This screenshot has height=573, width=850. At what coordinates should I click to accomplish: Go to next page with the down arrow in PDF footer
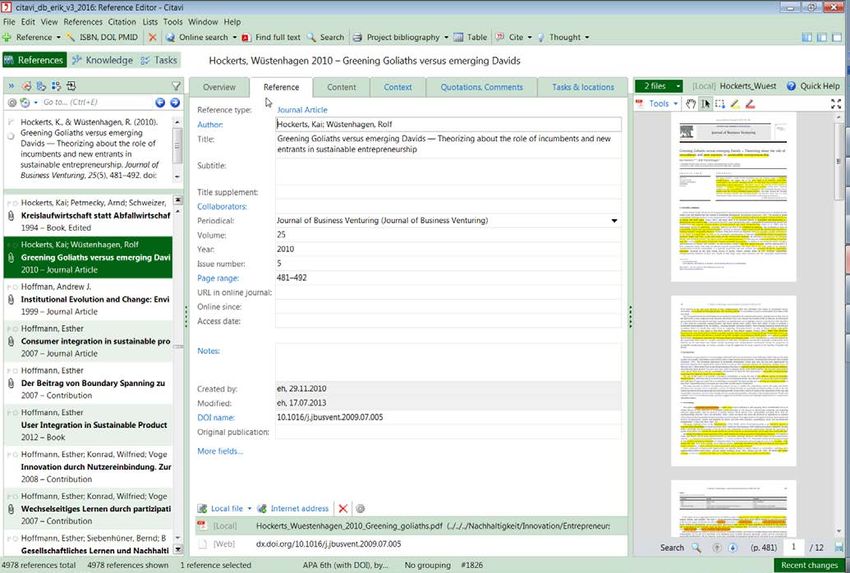732,548
